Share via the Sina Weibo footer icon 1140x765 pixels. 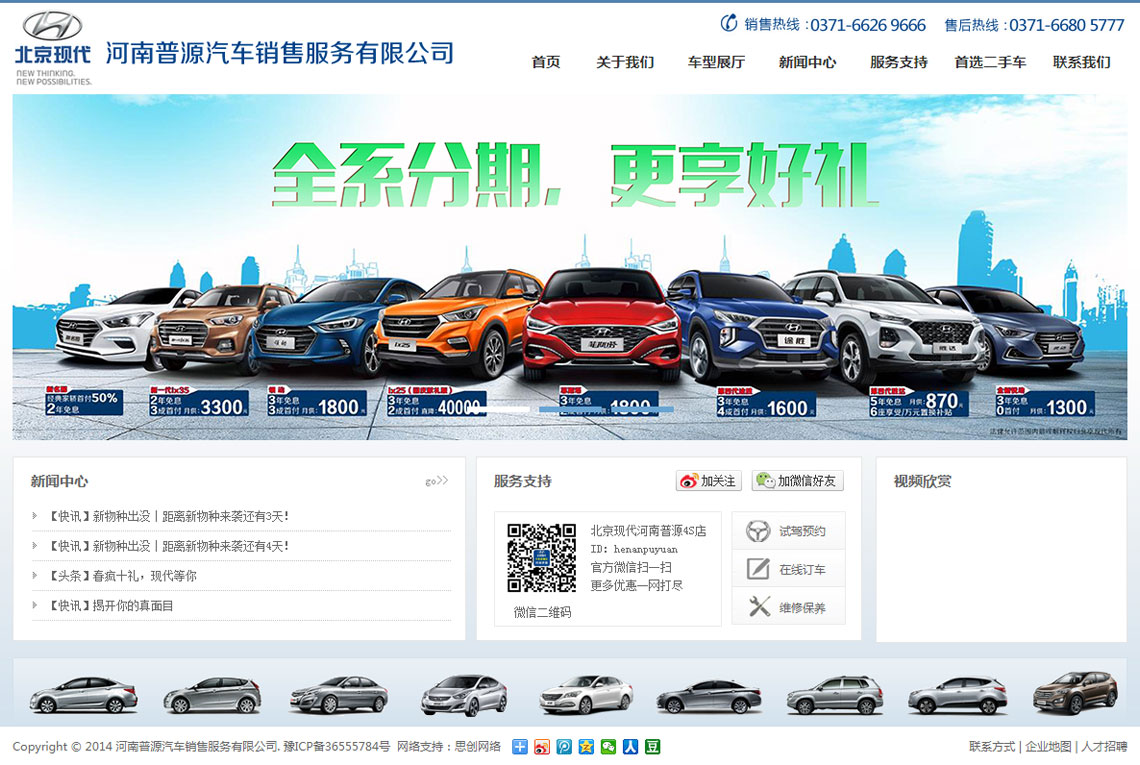[x=542, y=747]
